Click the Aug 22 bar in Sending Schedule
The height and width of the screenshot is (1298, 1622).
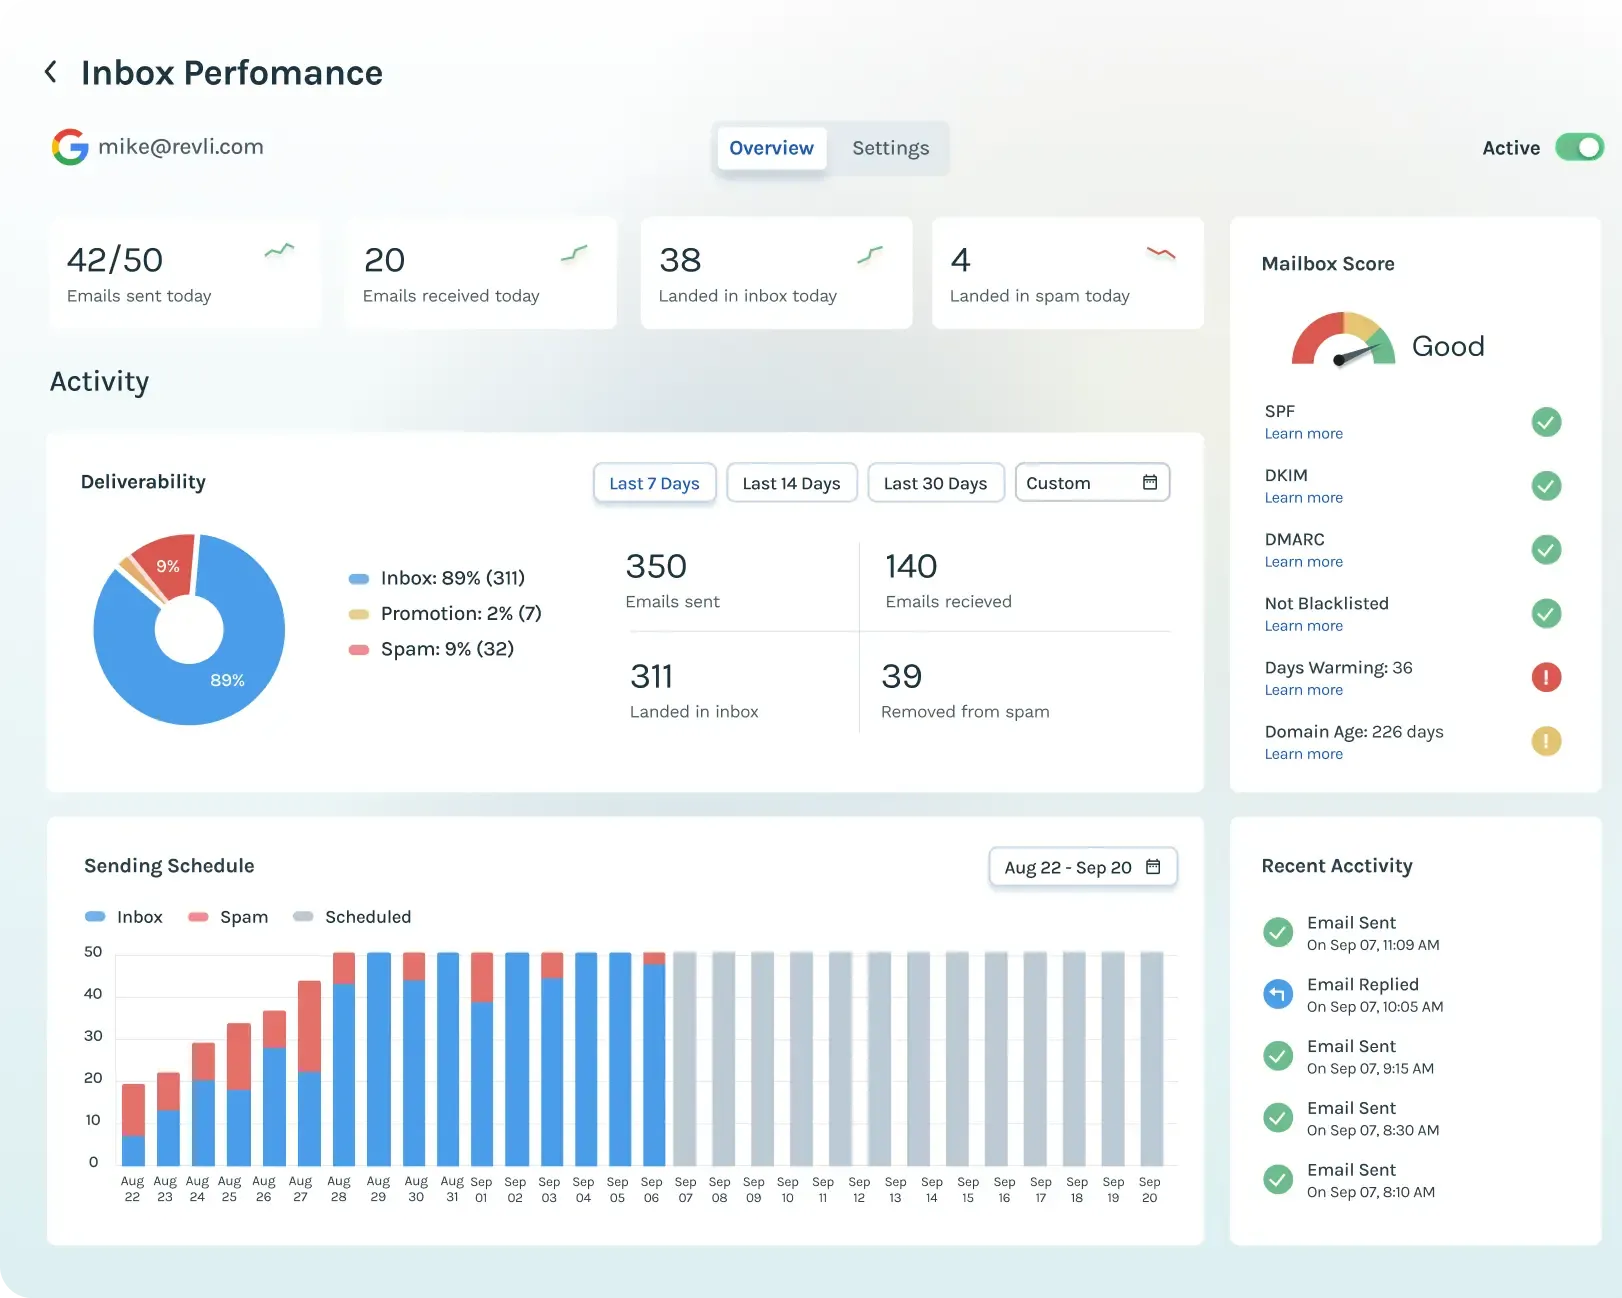[x=133, y=1125]
